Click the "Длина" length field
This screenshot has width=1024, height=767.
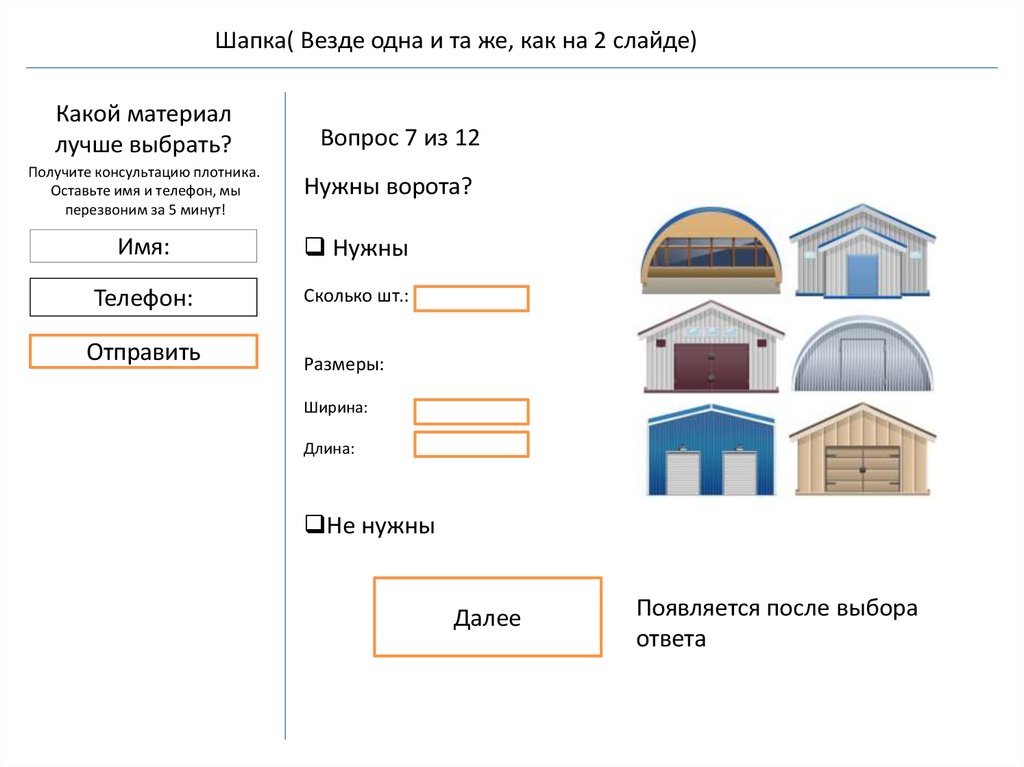[472, 444]
